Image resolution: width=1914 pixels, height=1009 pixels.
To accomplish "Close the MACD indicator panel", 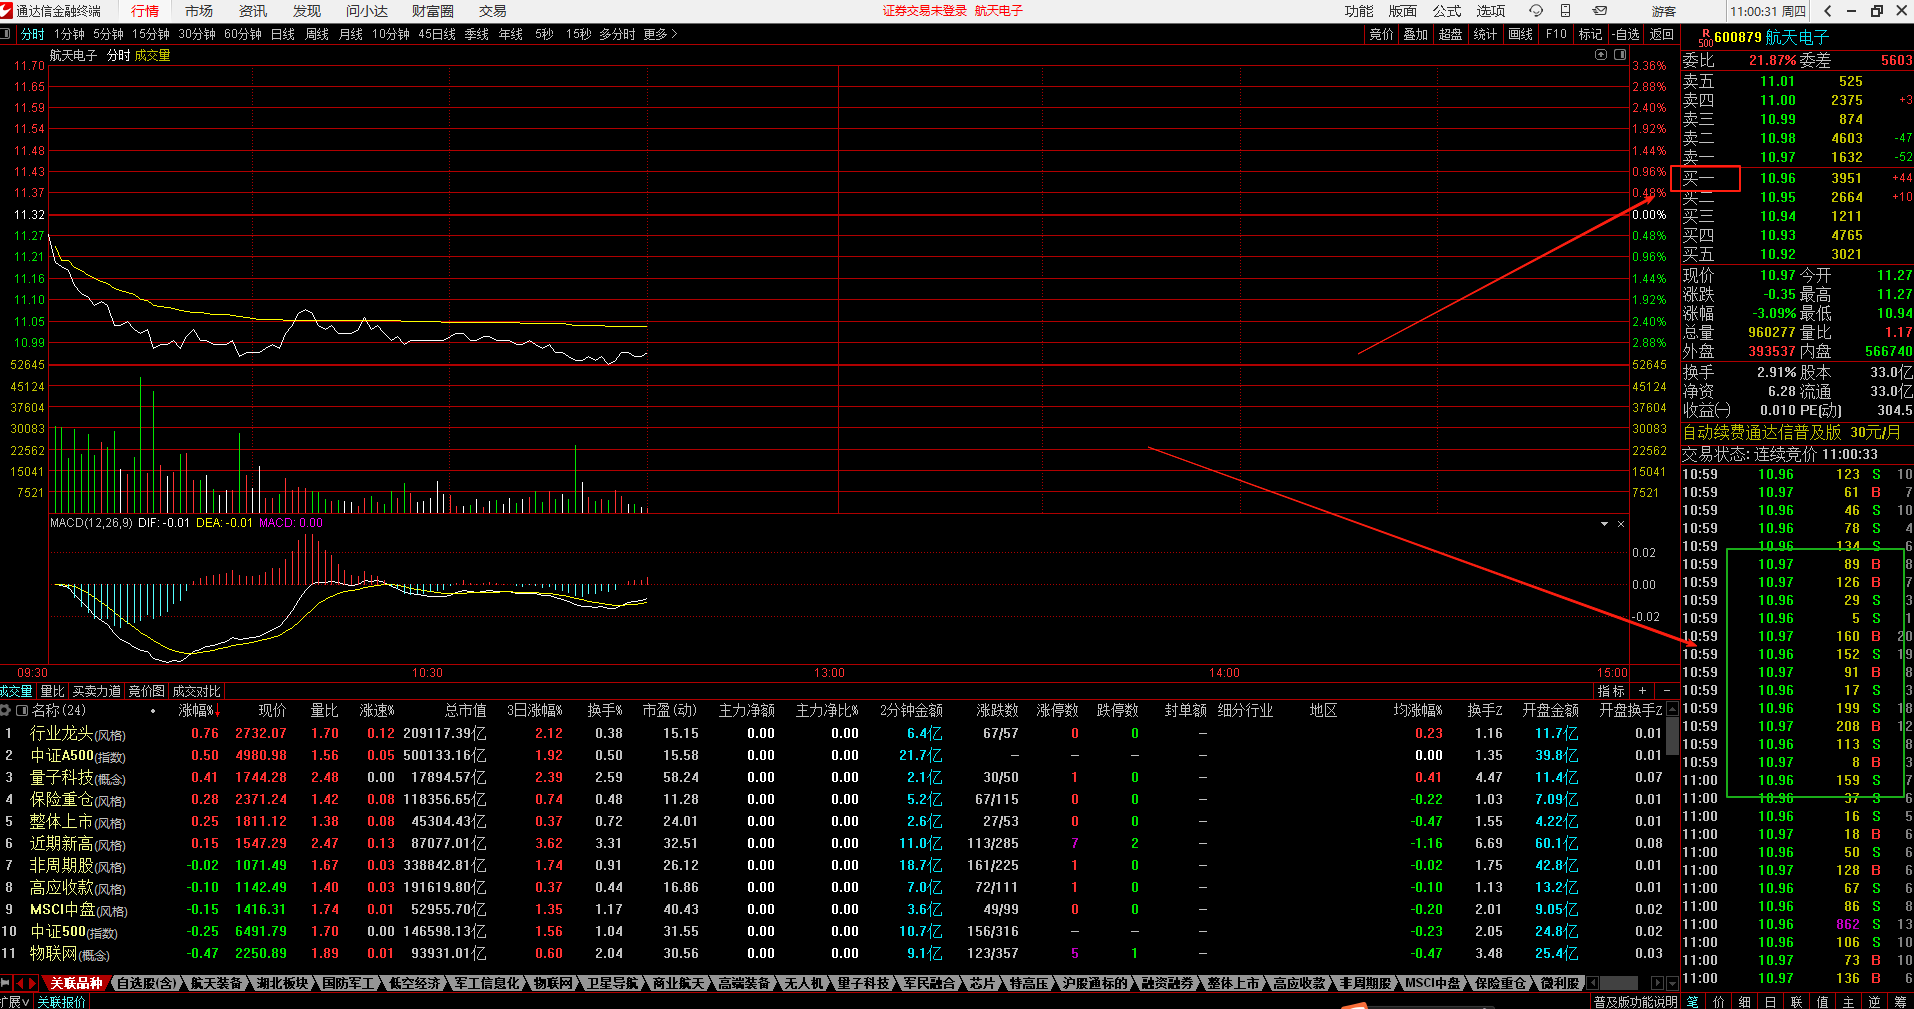I will pyautogui.click(x=1621, y=524).
